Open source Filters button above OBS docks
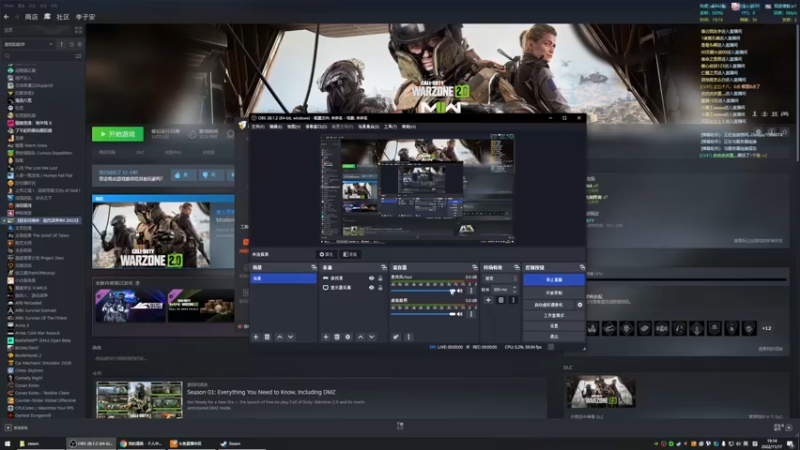This screenshot has width=800, height=450. (x=349, y=254)
